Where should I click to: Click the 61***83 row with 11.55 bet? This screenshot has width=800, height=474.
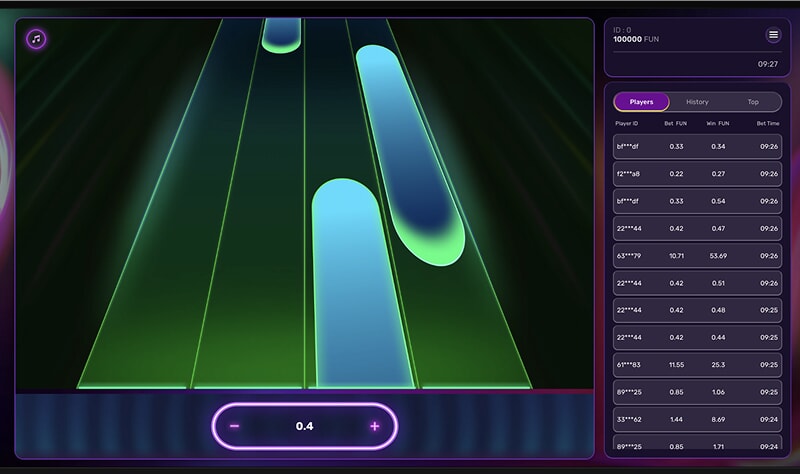[x=697, y=365]
